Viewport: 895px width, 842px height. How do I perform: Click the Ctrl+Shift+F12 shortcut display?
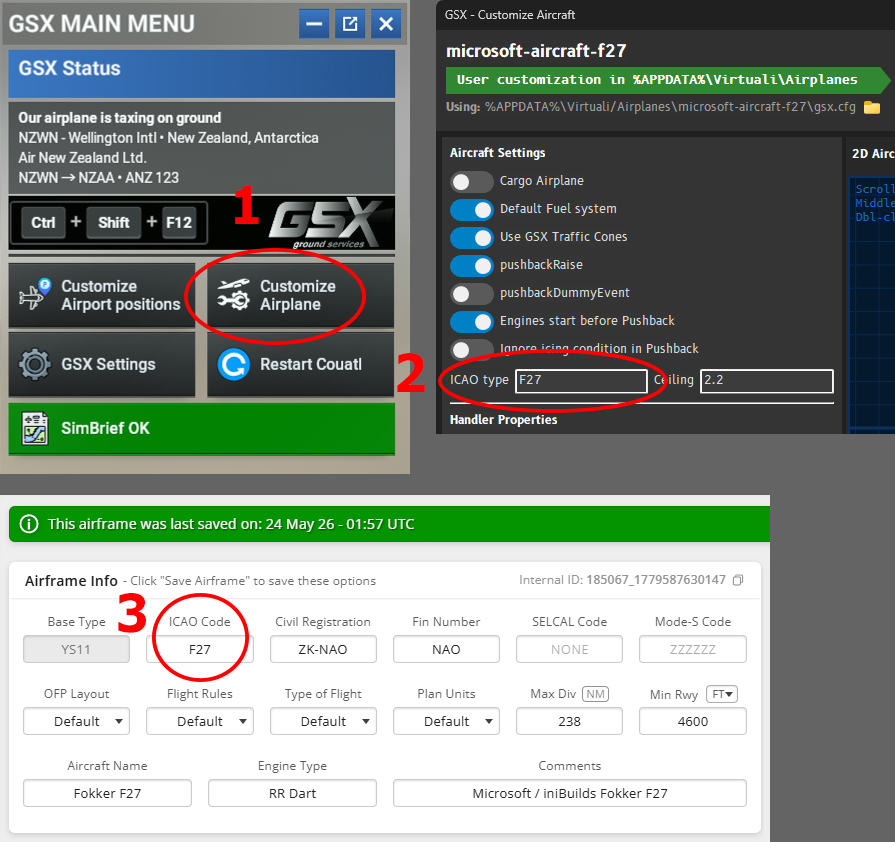point(108,223)
